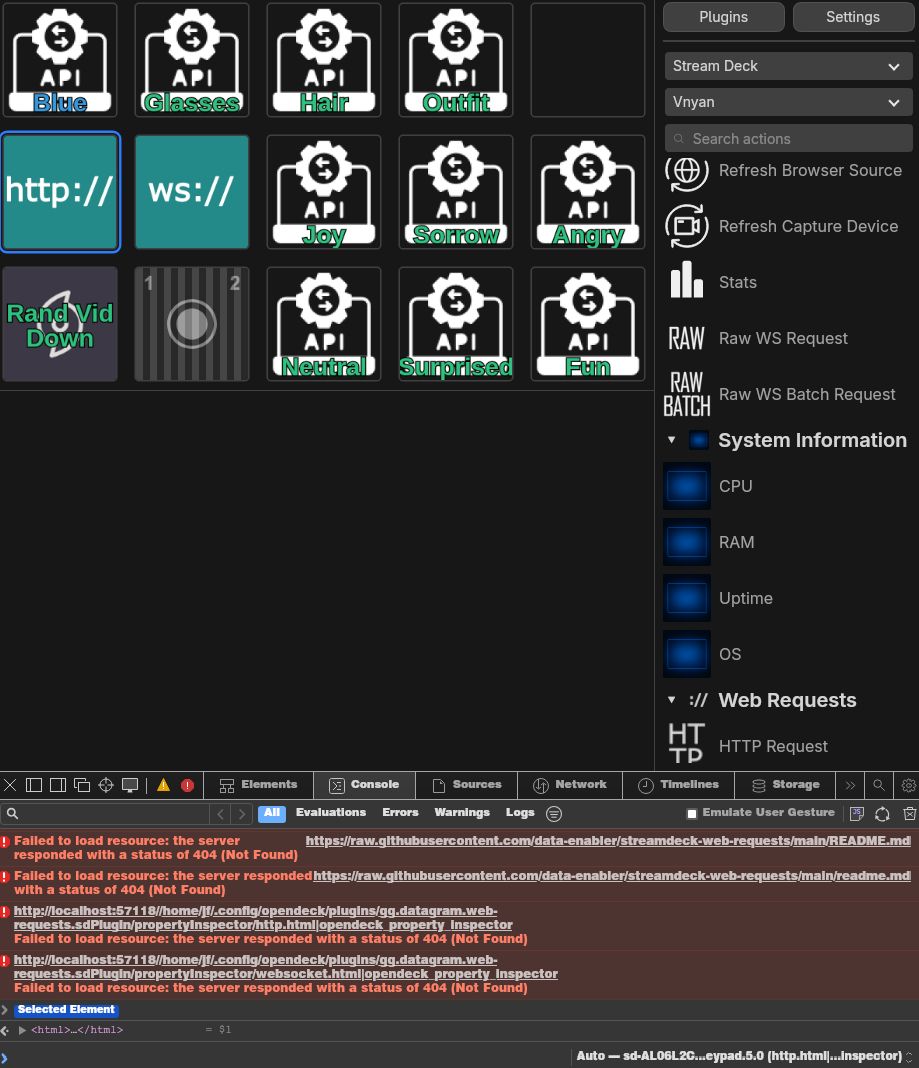Collapse the System Information category
Screen dimensions: 919x1068
[x=672, y=440]
